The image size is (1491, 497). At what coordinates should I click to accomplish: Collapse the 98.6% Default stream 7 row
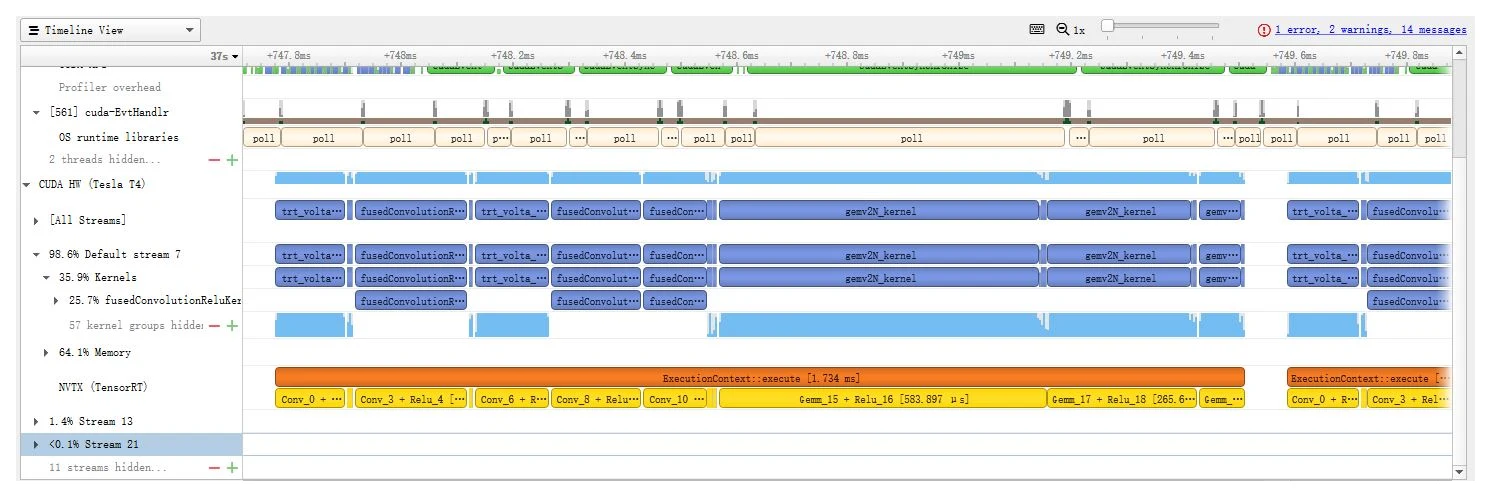click(37, 255)
